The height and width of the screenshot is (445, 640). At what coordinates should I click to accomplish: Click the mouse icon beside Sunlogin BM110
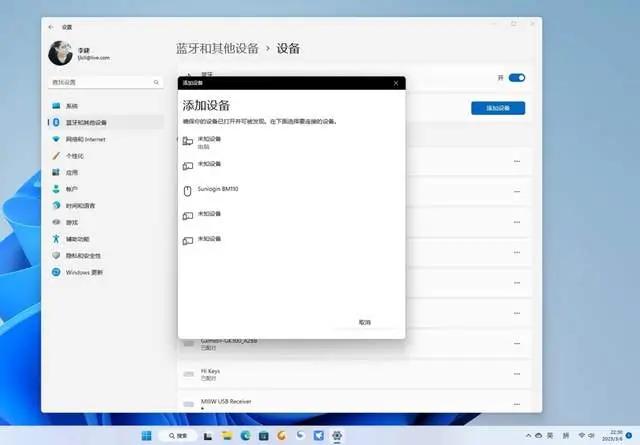(x=187, y=191)
